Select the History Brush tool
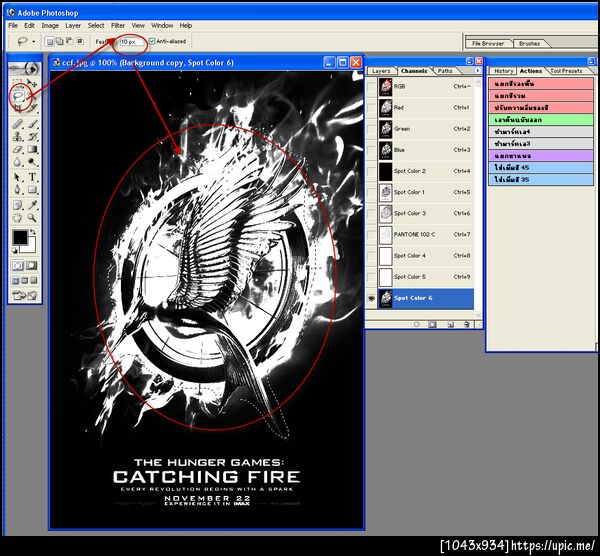600x556 pixels. coord(32,136)
